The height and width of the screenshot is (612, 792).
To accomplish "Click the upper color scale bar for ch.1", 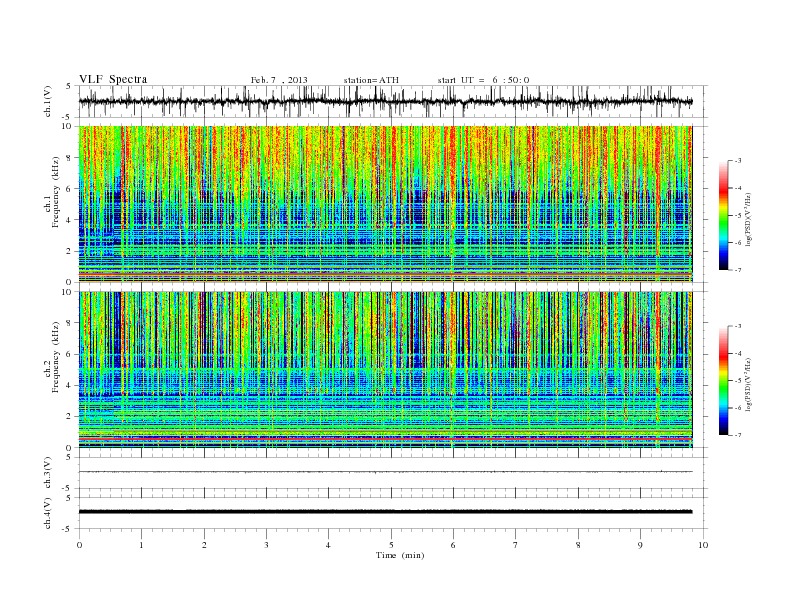I will [723, 215].
